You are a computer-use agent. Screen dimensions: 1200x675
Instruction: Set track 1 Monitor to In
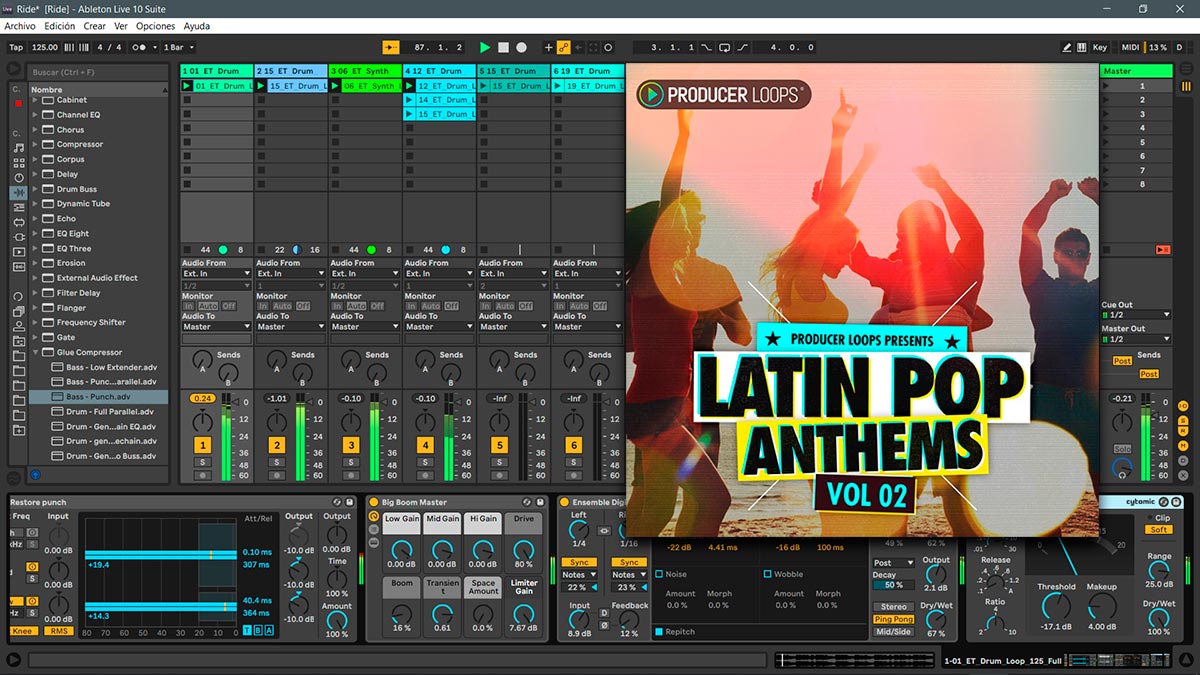click(188, 306)
